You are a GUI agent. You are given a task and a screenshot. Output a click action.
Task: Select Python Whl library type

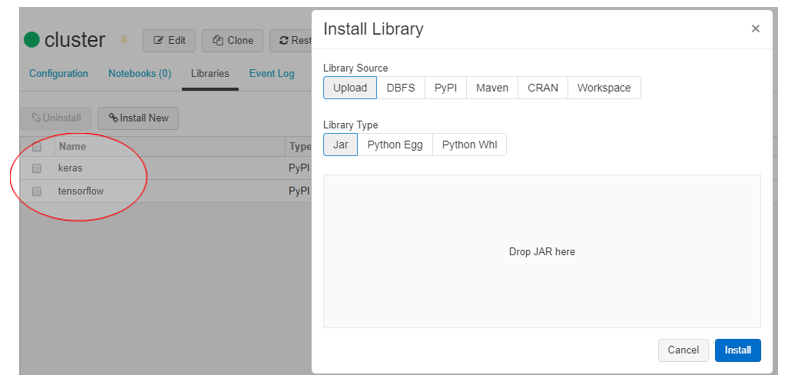pos(469,145)
